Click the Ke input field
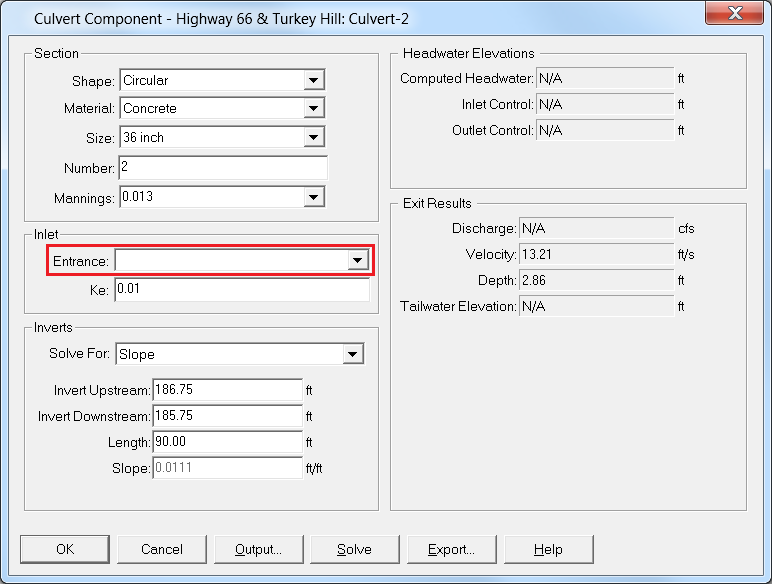 (x=242, y=289)
